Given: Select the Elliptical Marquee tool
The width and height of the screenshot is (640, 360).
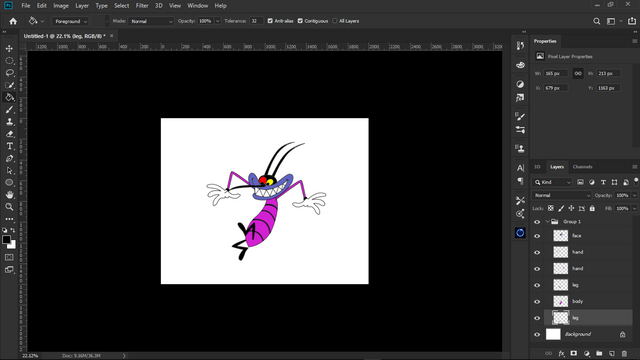Looking at the screenshot, I should 9,61.
